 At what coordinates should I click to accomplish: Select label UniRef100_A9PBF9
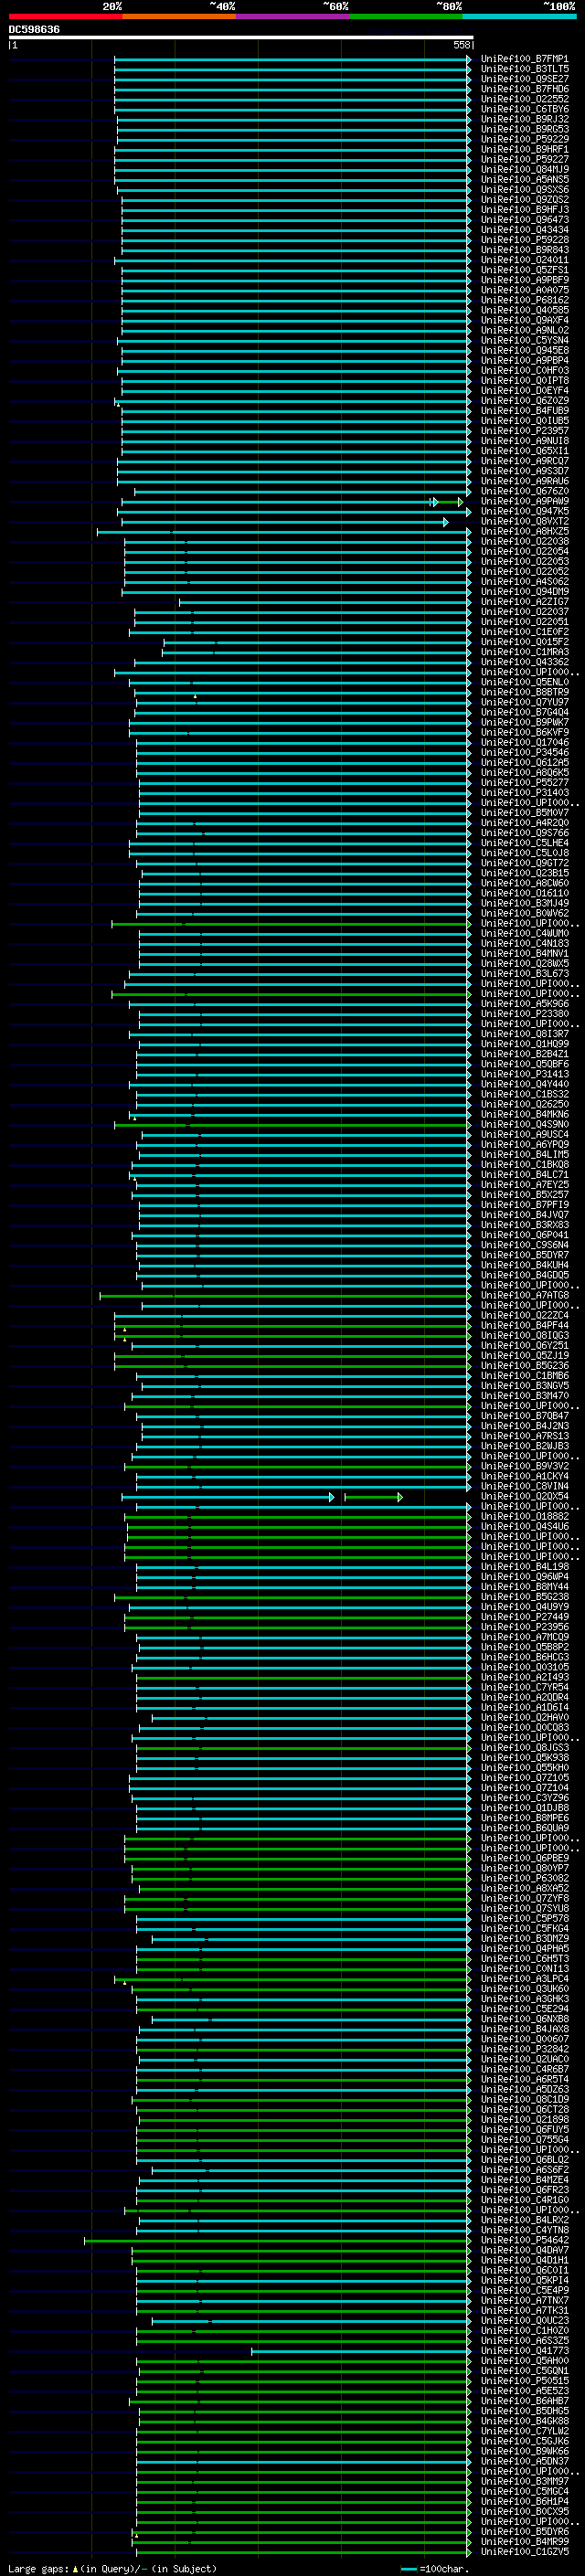coord(524,280)
